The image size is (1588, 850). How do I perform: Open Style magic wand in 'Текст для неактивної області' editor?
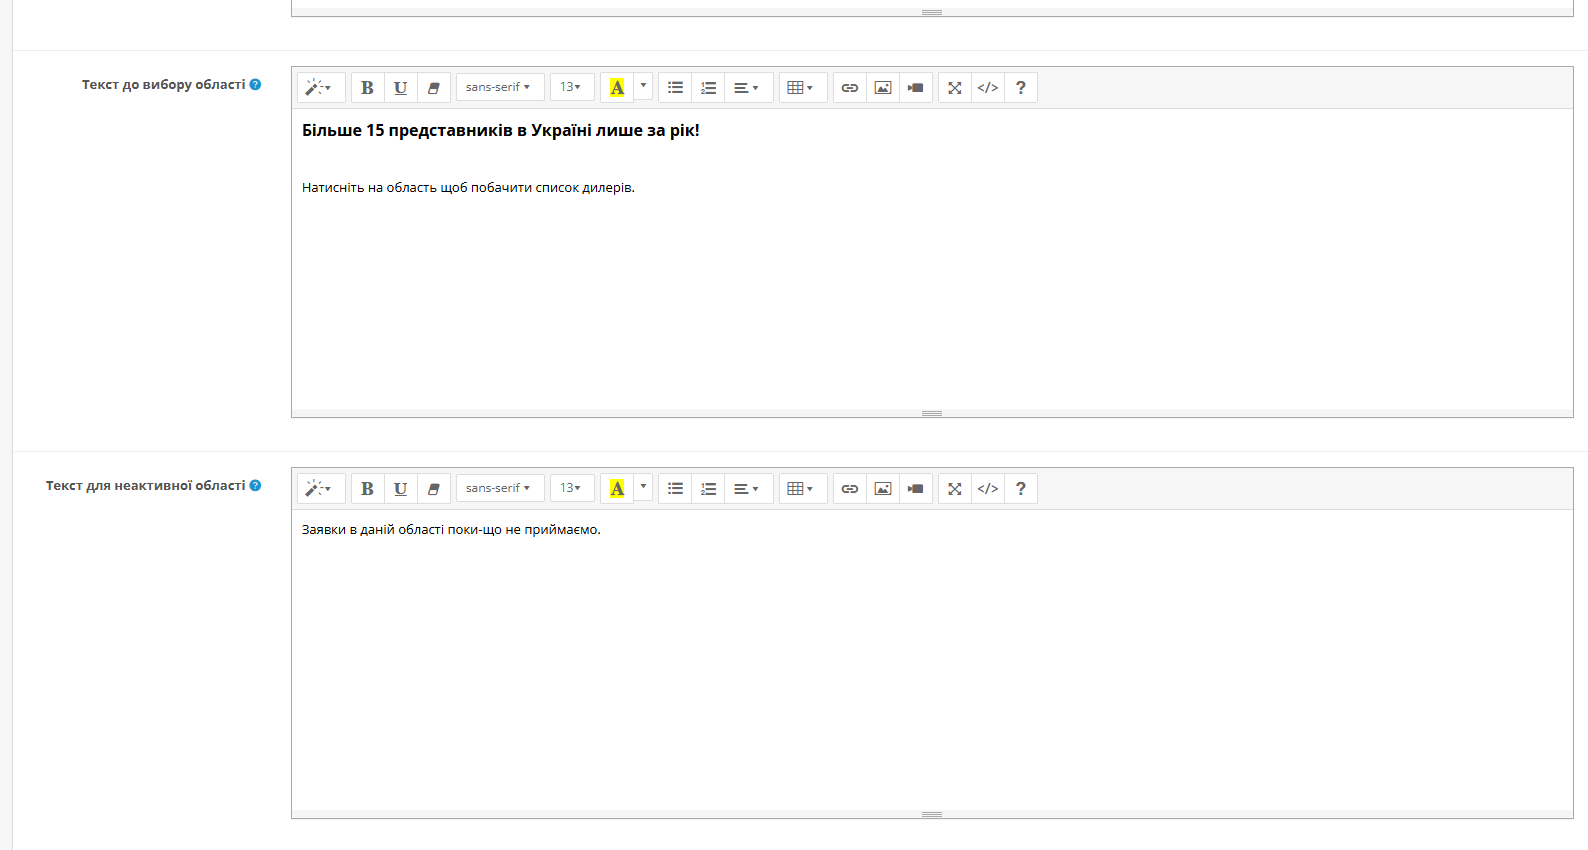(321, 489)
